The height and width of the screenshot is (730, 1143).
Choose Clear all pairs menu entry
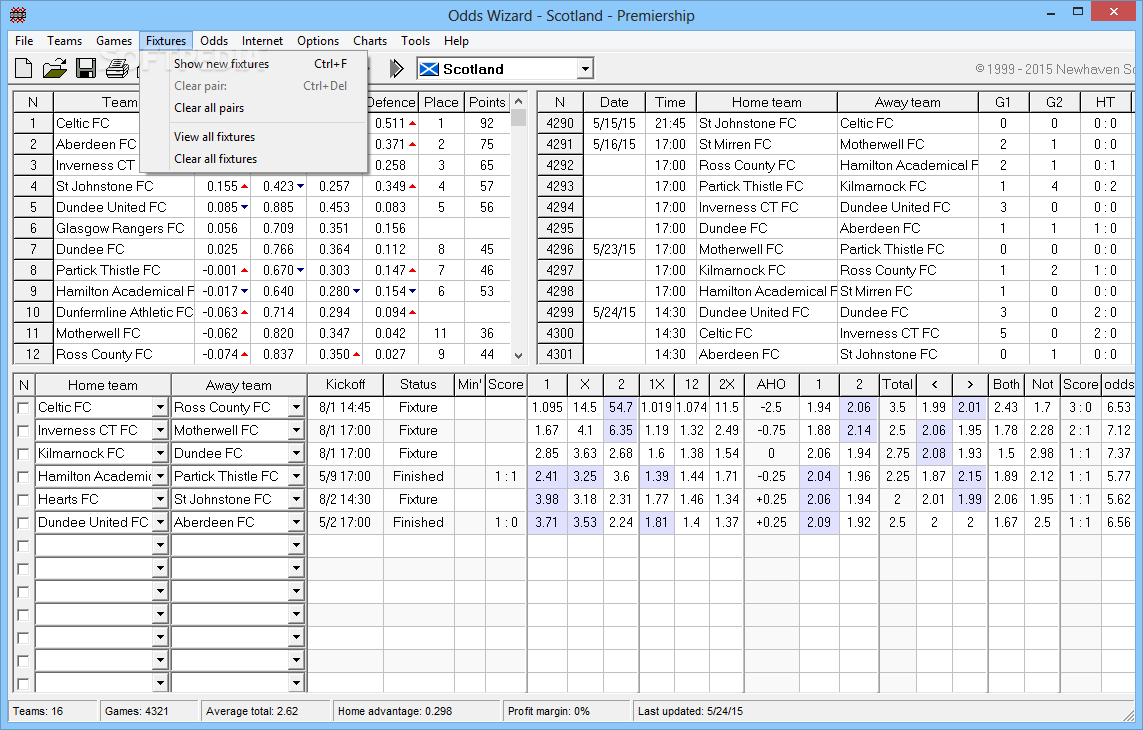point(253,108)
